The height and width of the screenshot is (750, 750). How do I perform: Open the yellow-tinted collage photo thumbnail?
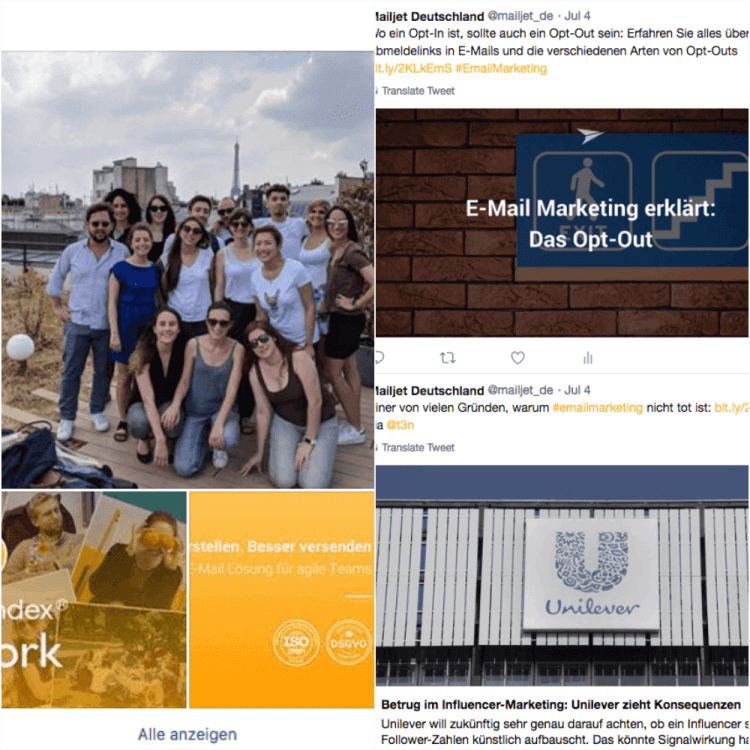pos(94,600)
